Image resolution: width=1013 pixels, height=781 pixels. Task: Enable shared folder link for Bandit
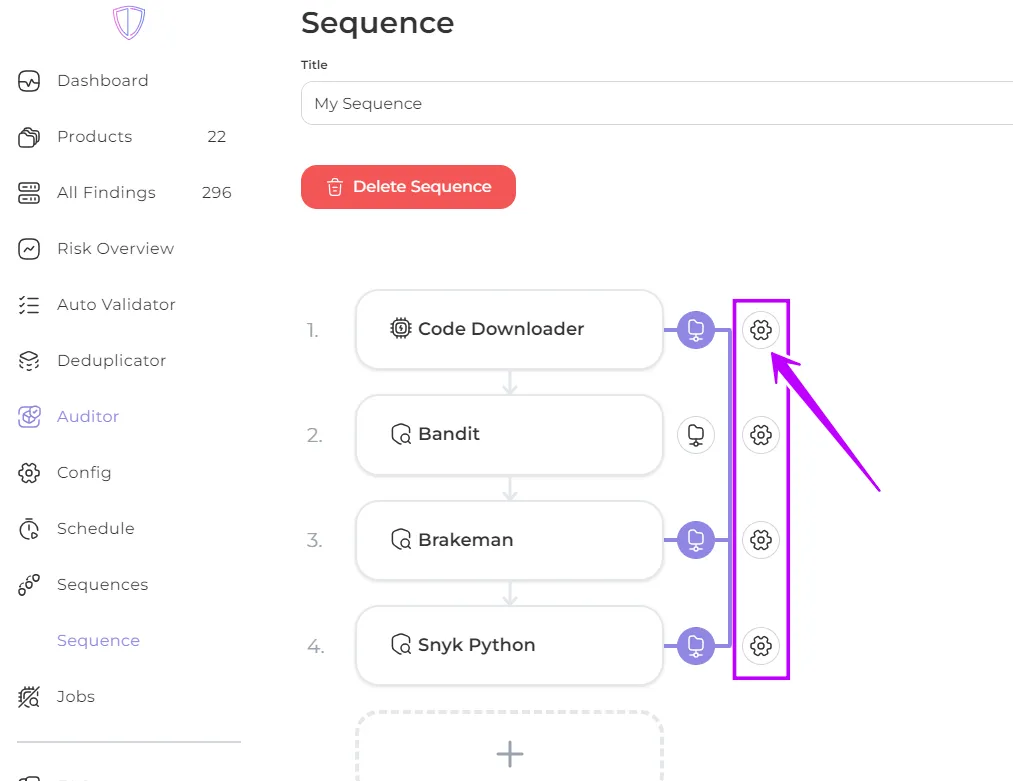coord(696,435)
